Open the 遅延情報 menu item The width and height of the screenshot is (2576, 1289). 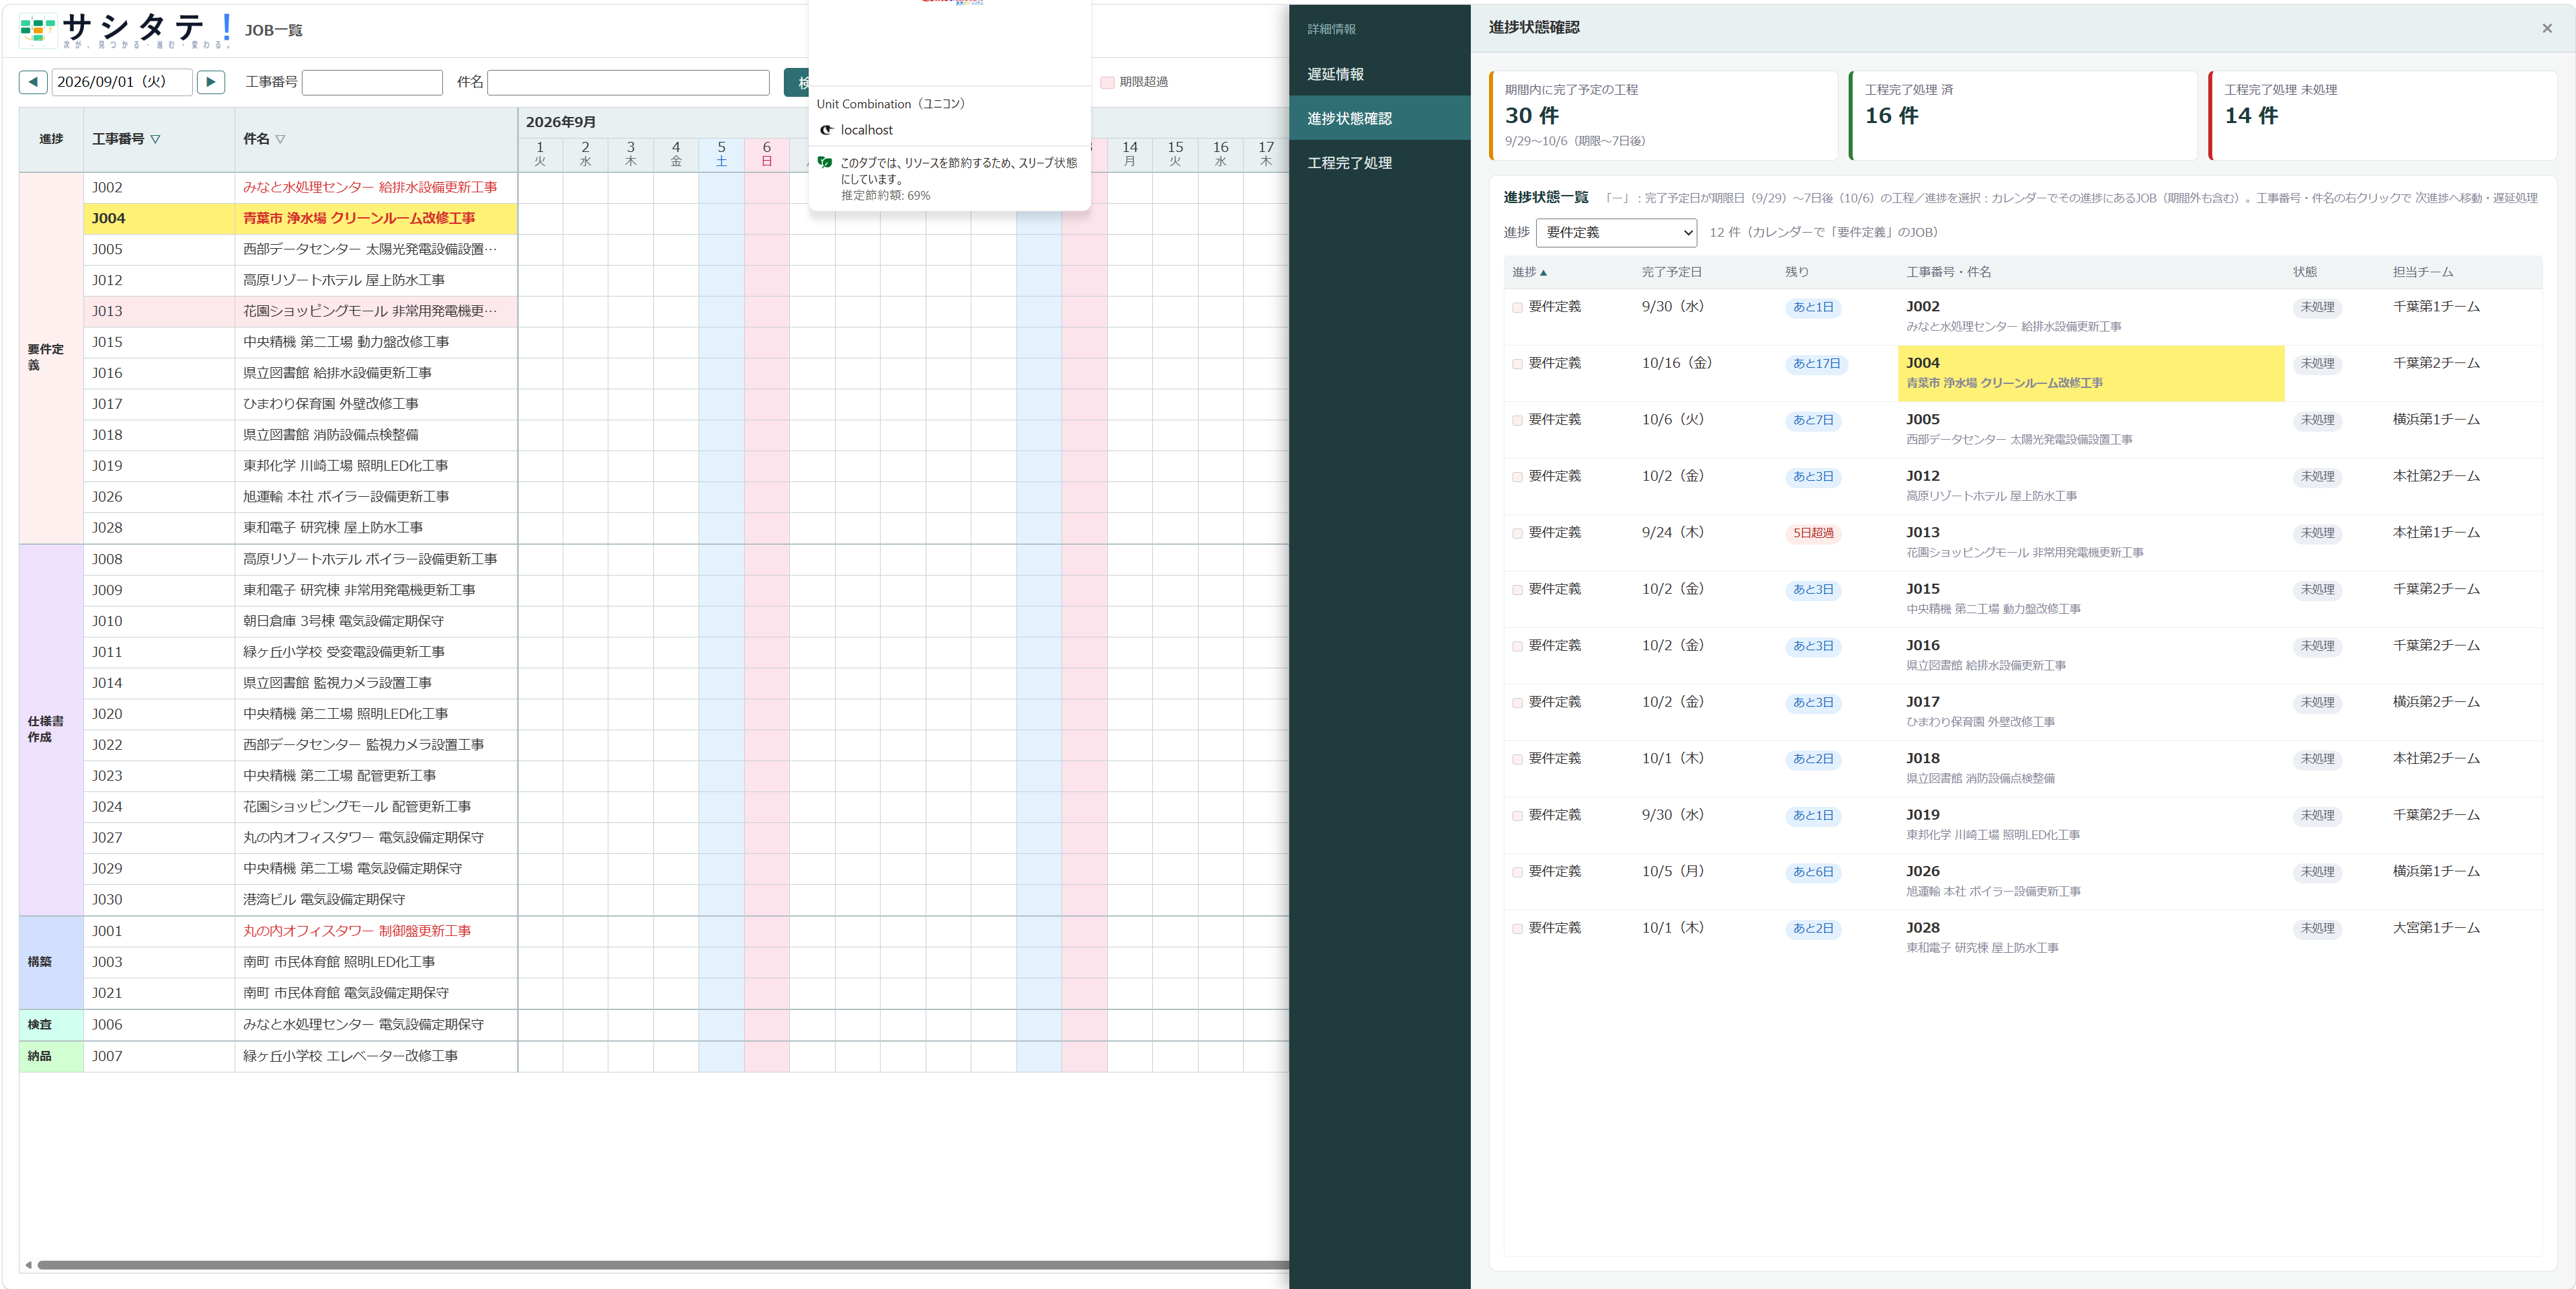pyautogui.click(x=1379, y=74)
